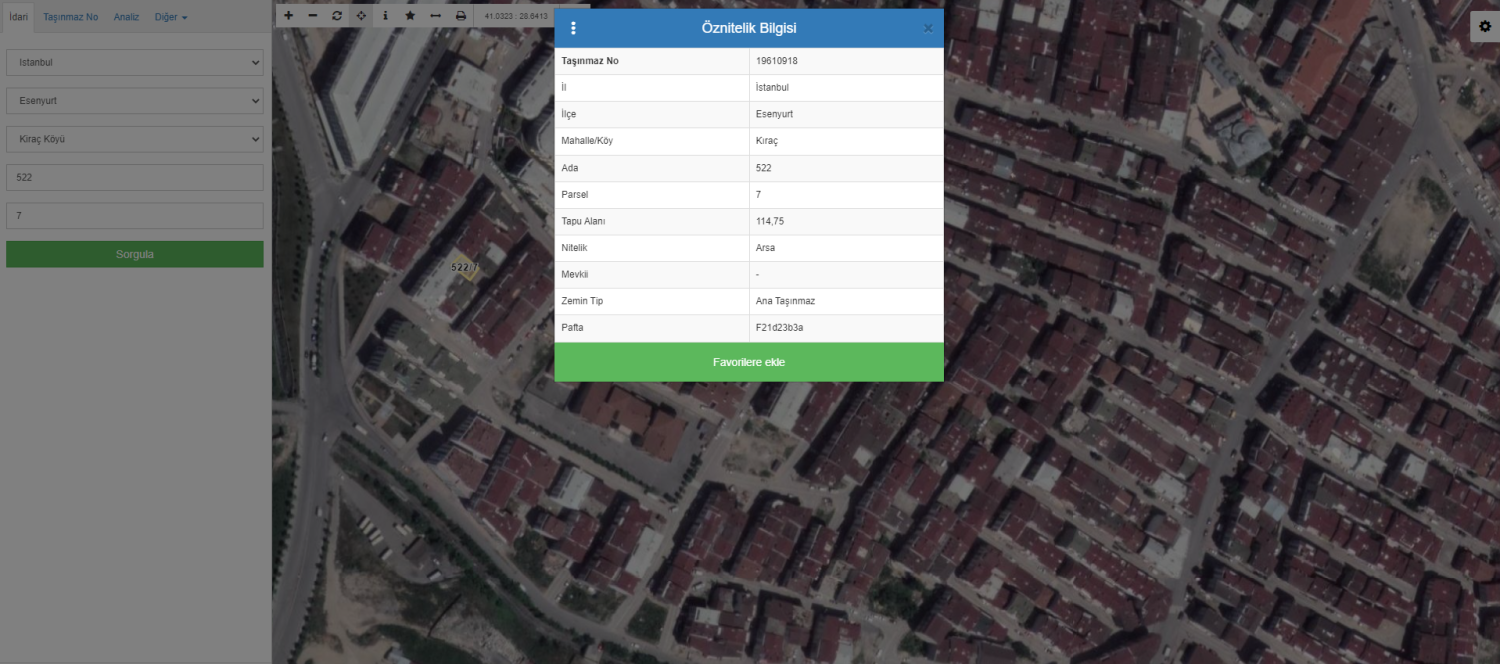Image resolution: width=1500 pixels, height=664 pixels.
Task: Zoom out with the minus icon
Action: (x=313, y=16)
